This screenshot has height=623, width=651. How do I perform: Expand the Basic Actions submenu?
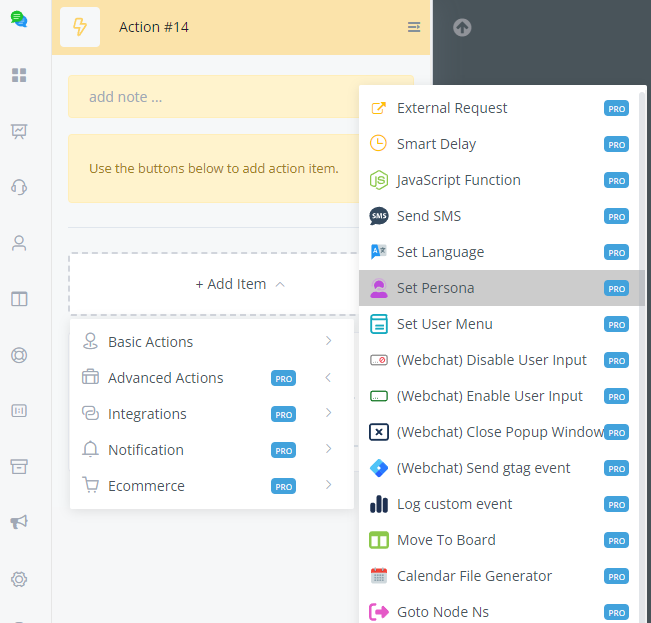pyautogui.click(x=211, y=342)
